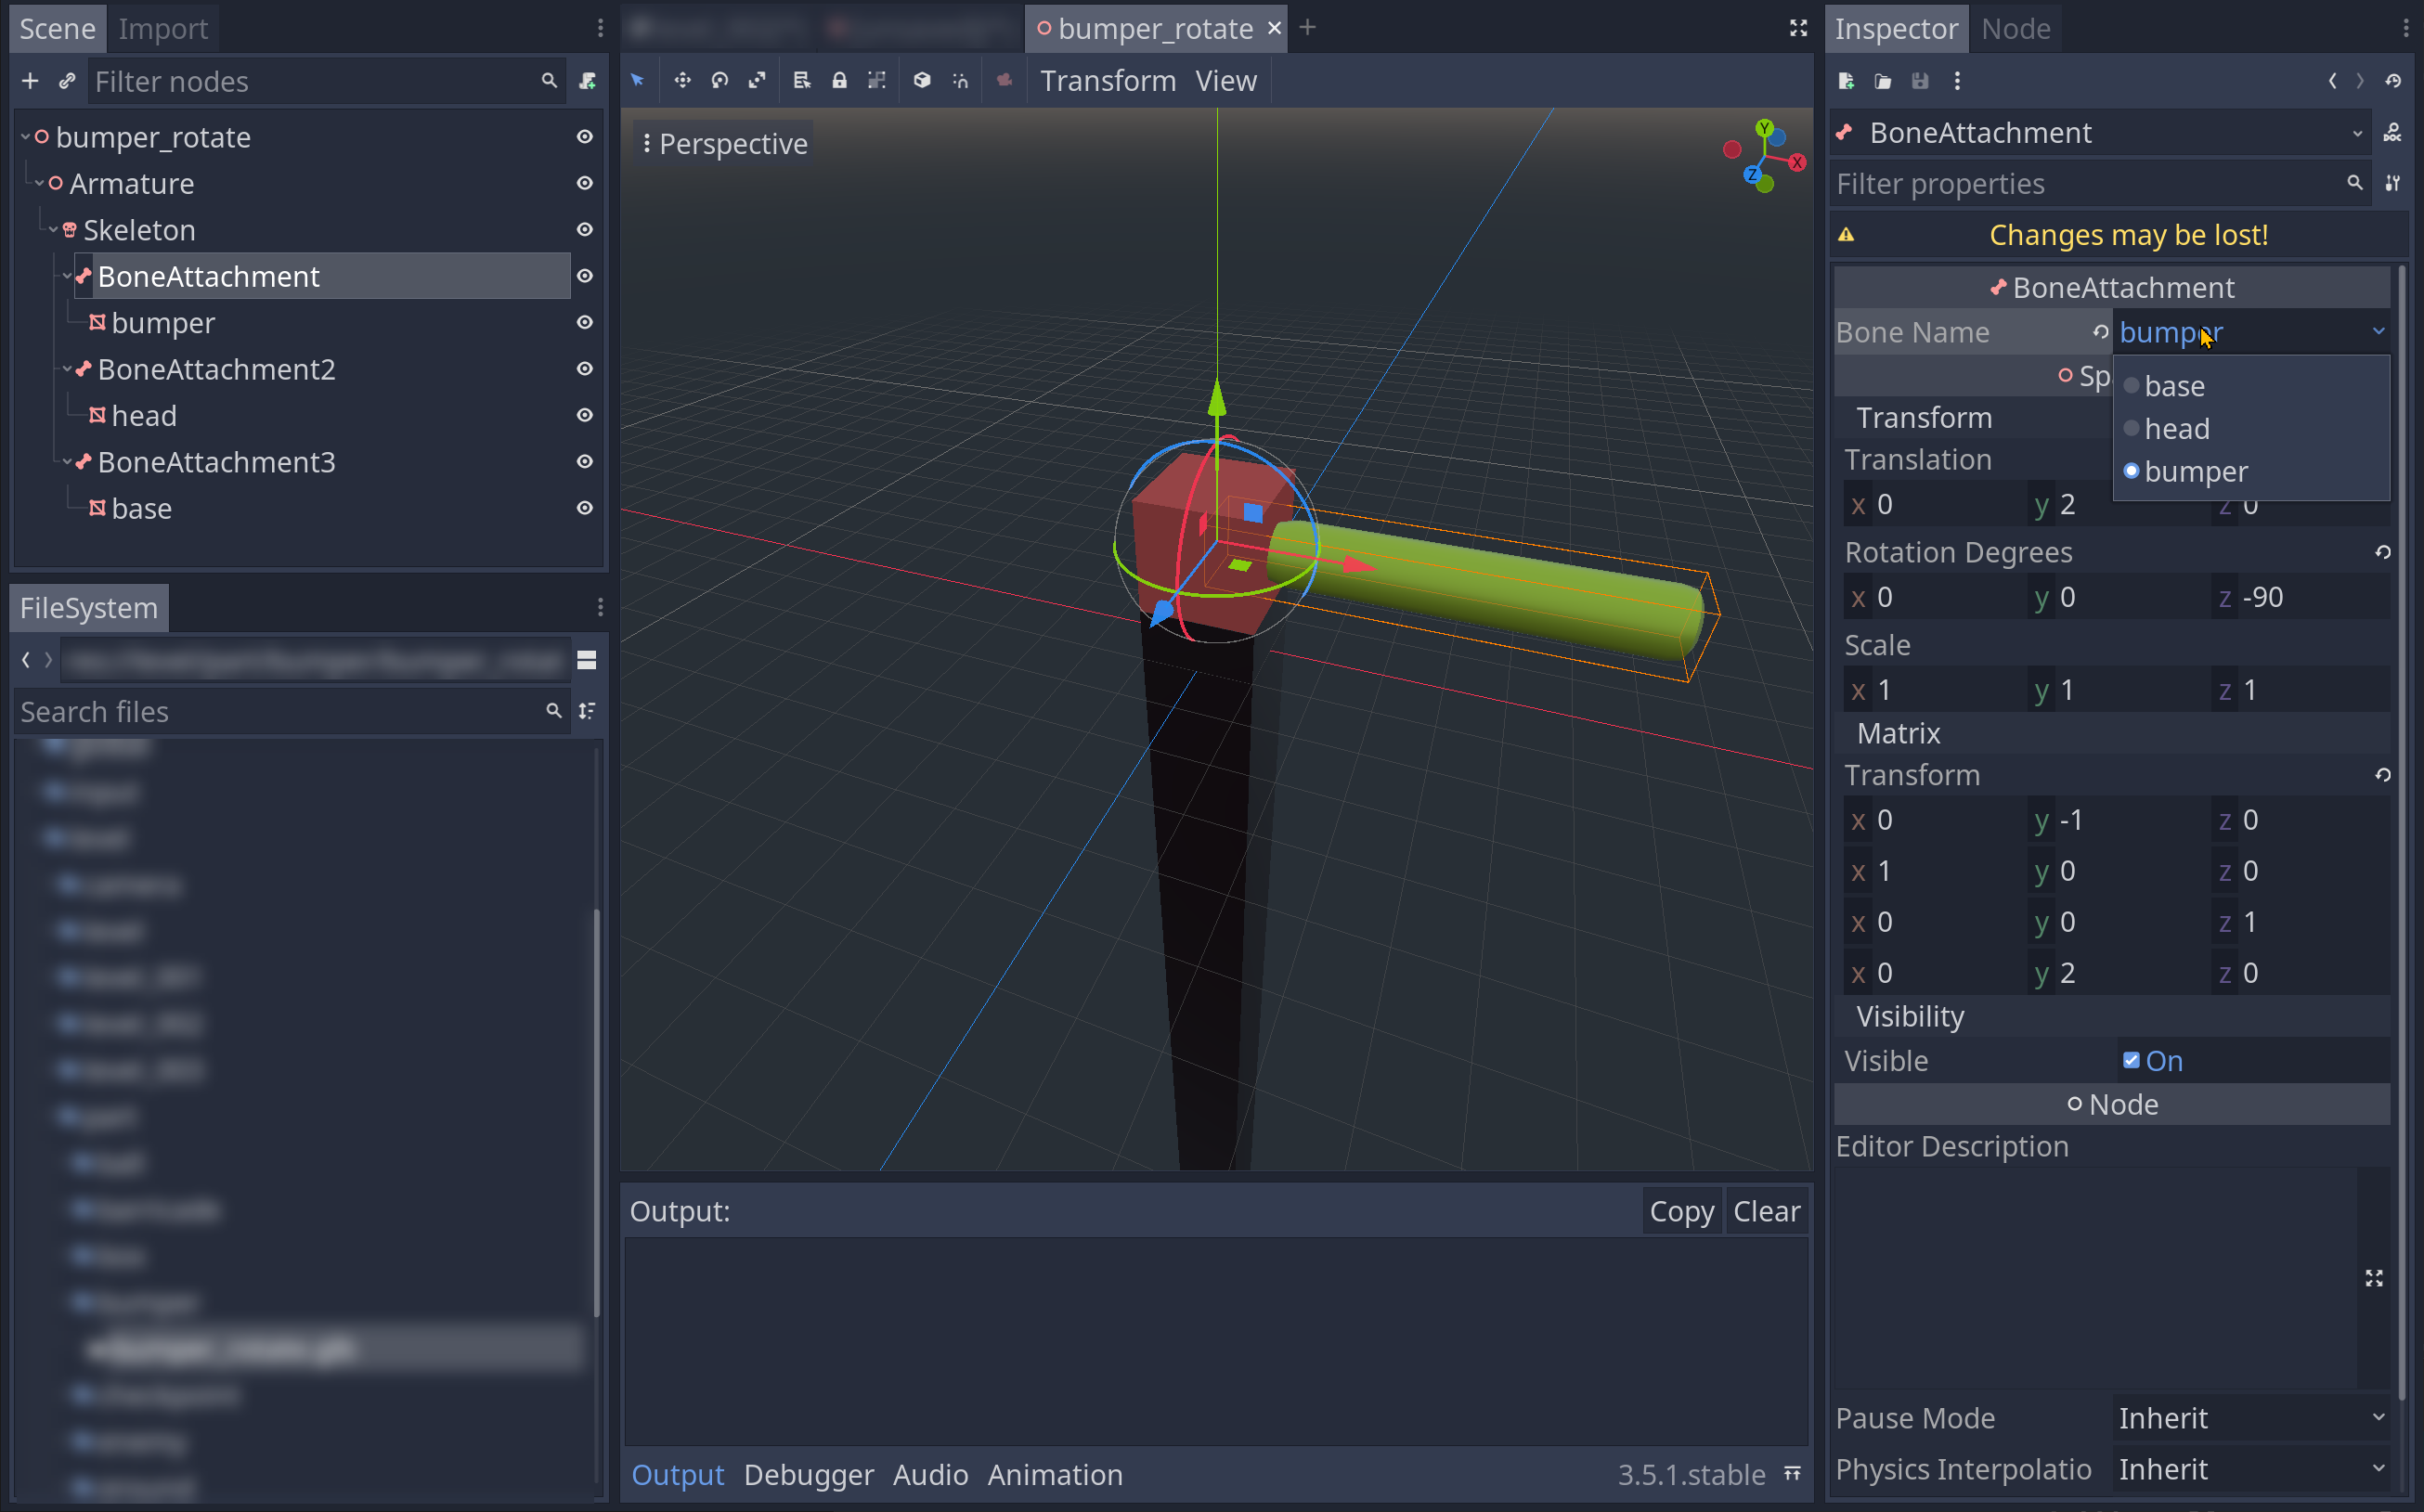Select the Move mode tool
The image size is (2424, 1512).
[x=682, y=80]
